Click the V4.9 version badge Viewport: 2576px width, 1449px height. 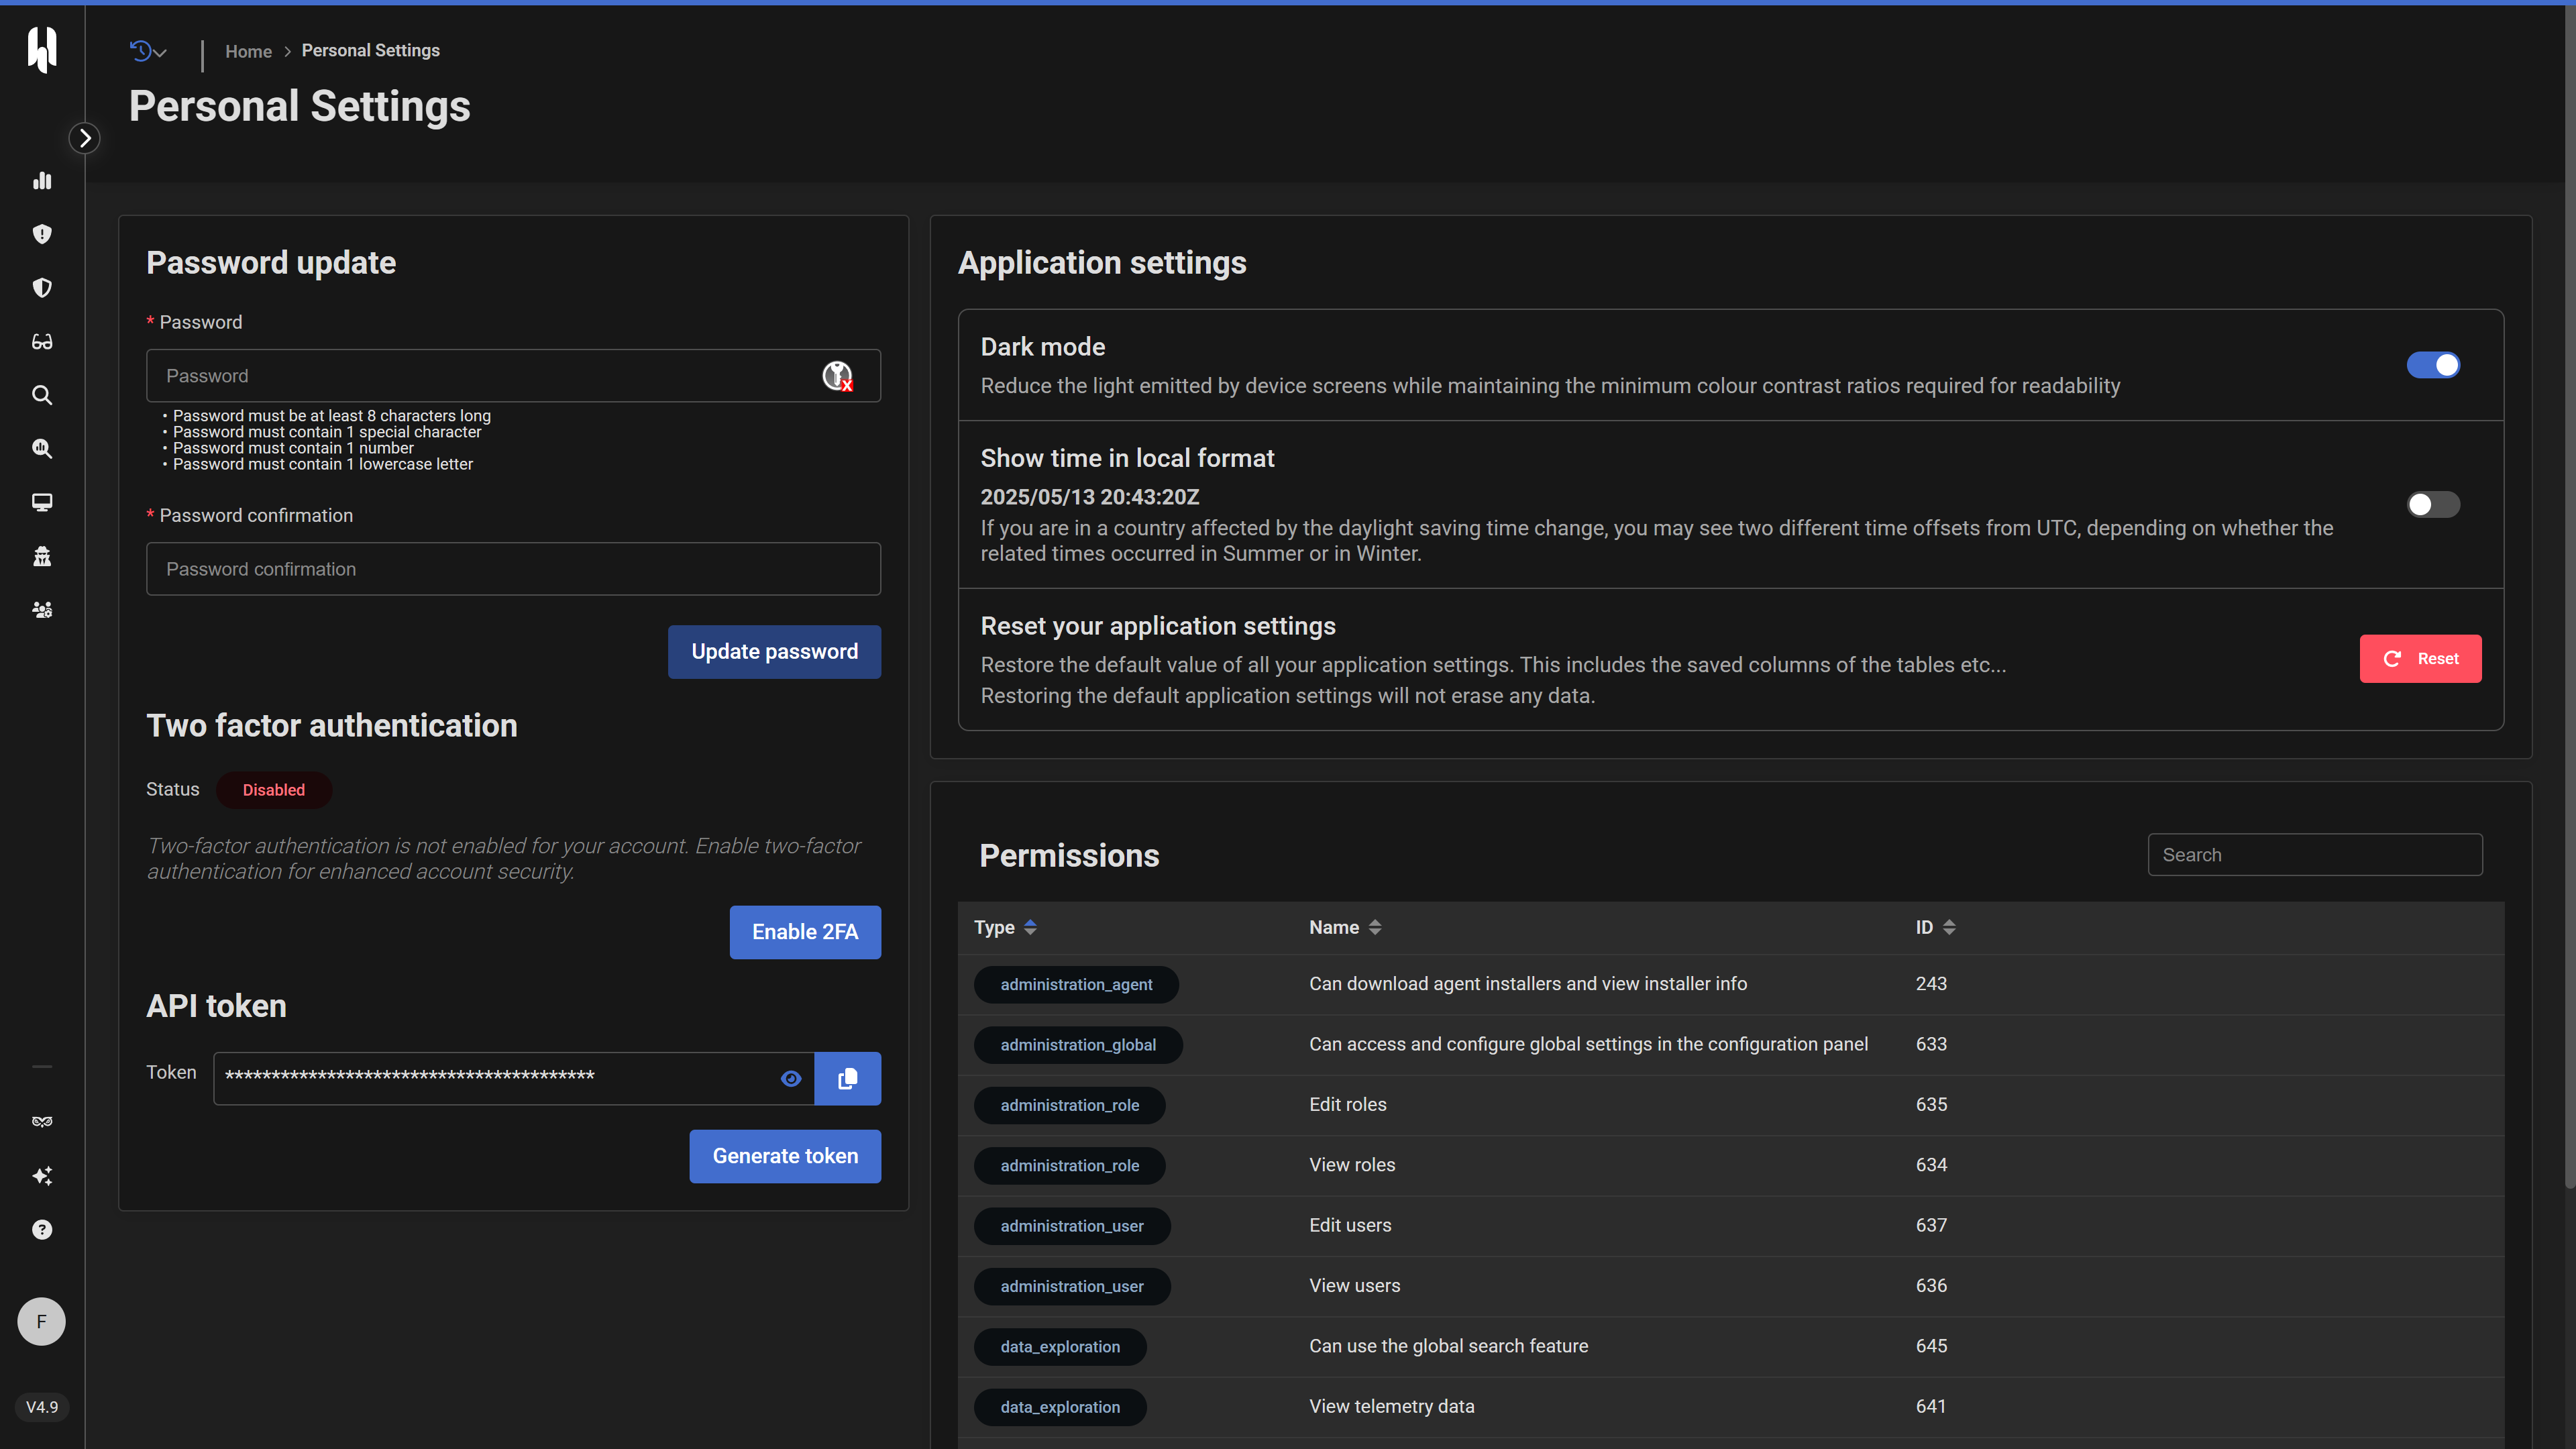tap(42, 1407)
